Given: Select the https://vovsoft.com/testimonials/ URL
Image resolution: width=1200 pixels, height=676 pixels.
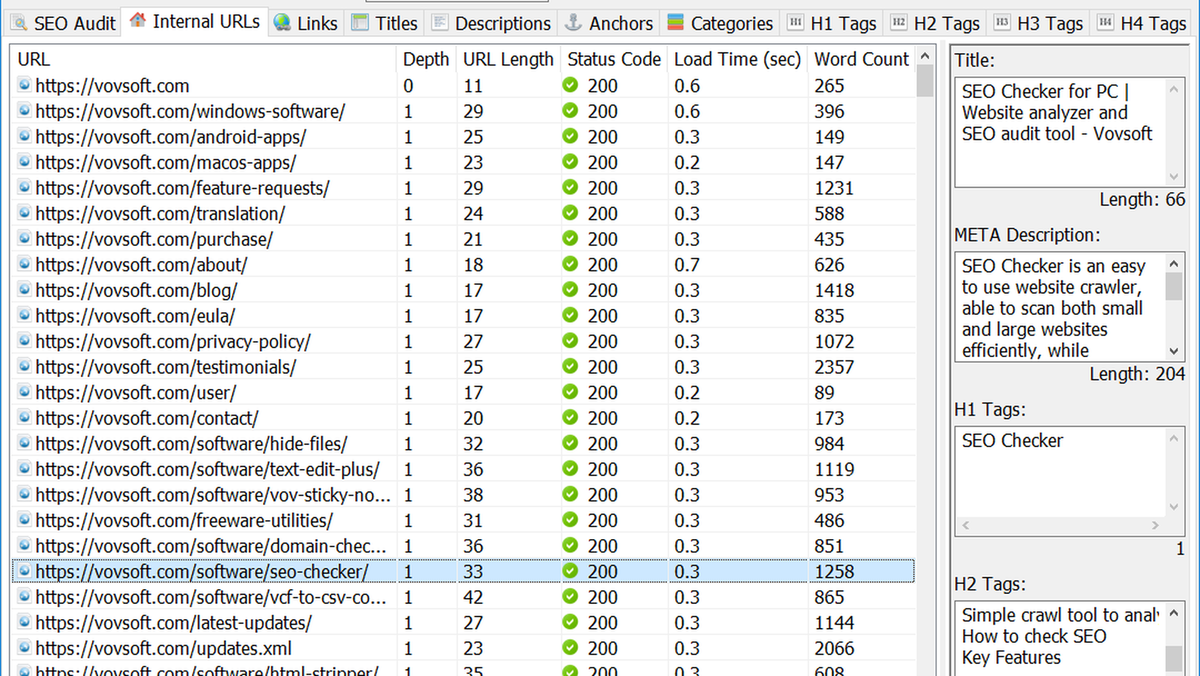Looking at the screenshot, I should (165, 367).
